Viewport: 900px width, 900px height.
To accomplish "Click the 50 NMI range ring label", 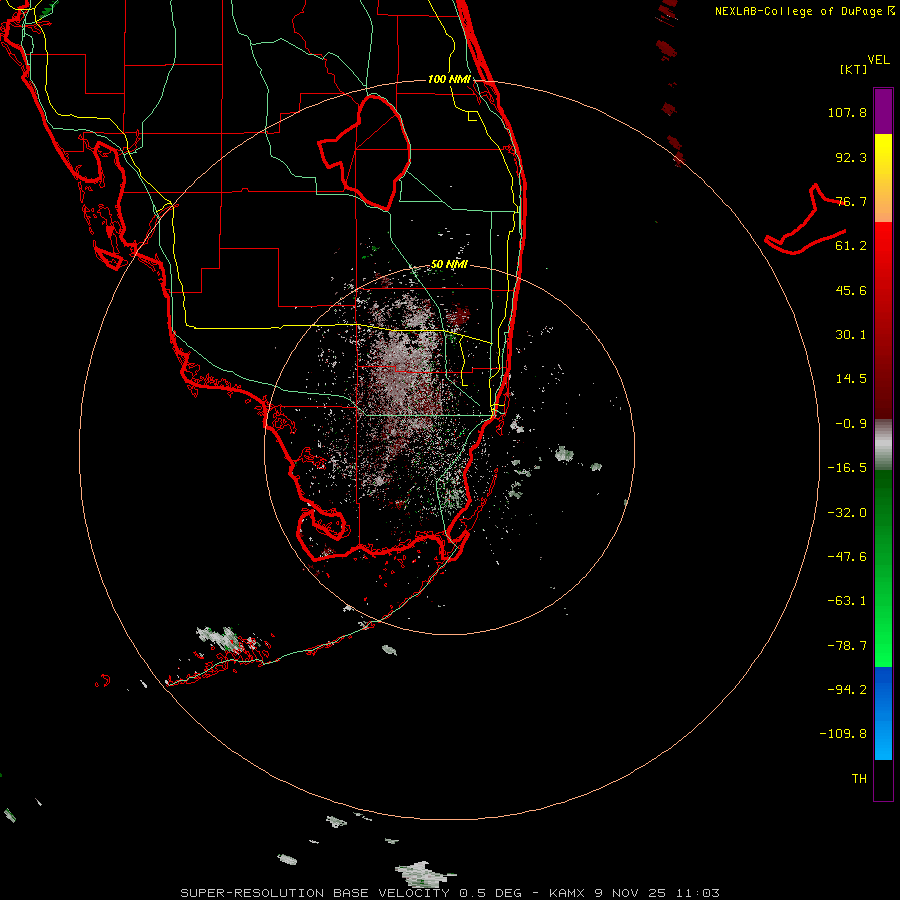I will (449, 264).
